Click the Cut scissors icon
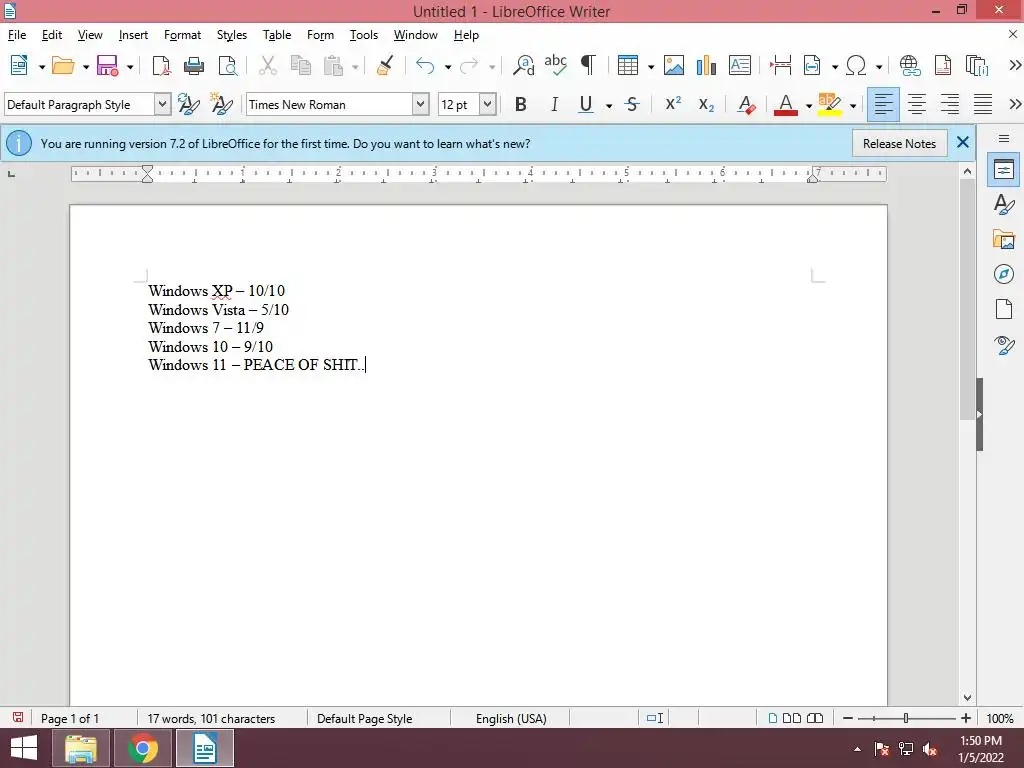The image size is (1024, 768). (x=268, y=66)
